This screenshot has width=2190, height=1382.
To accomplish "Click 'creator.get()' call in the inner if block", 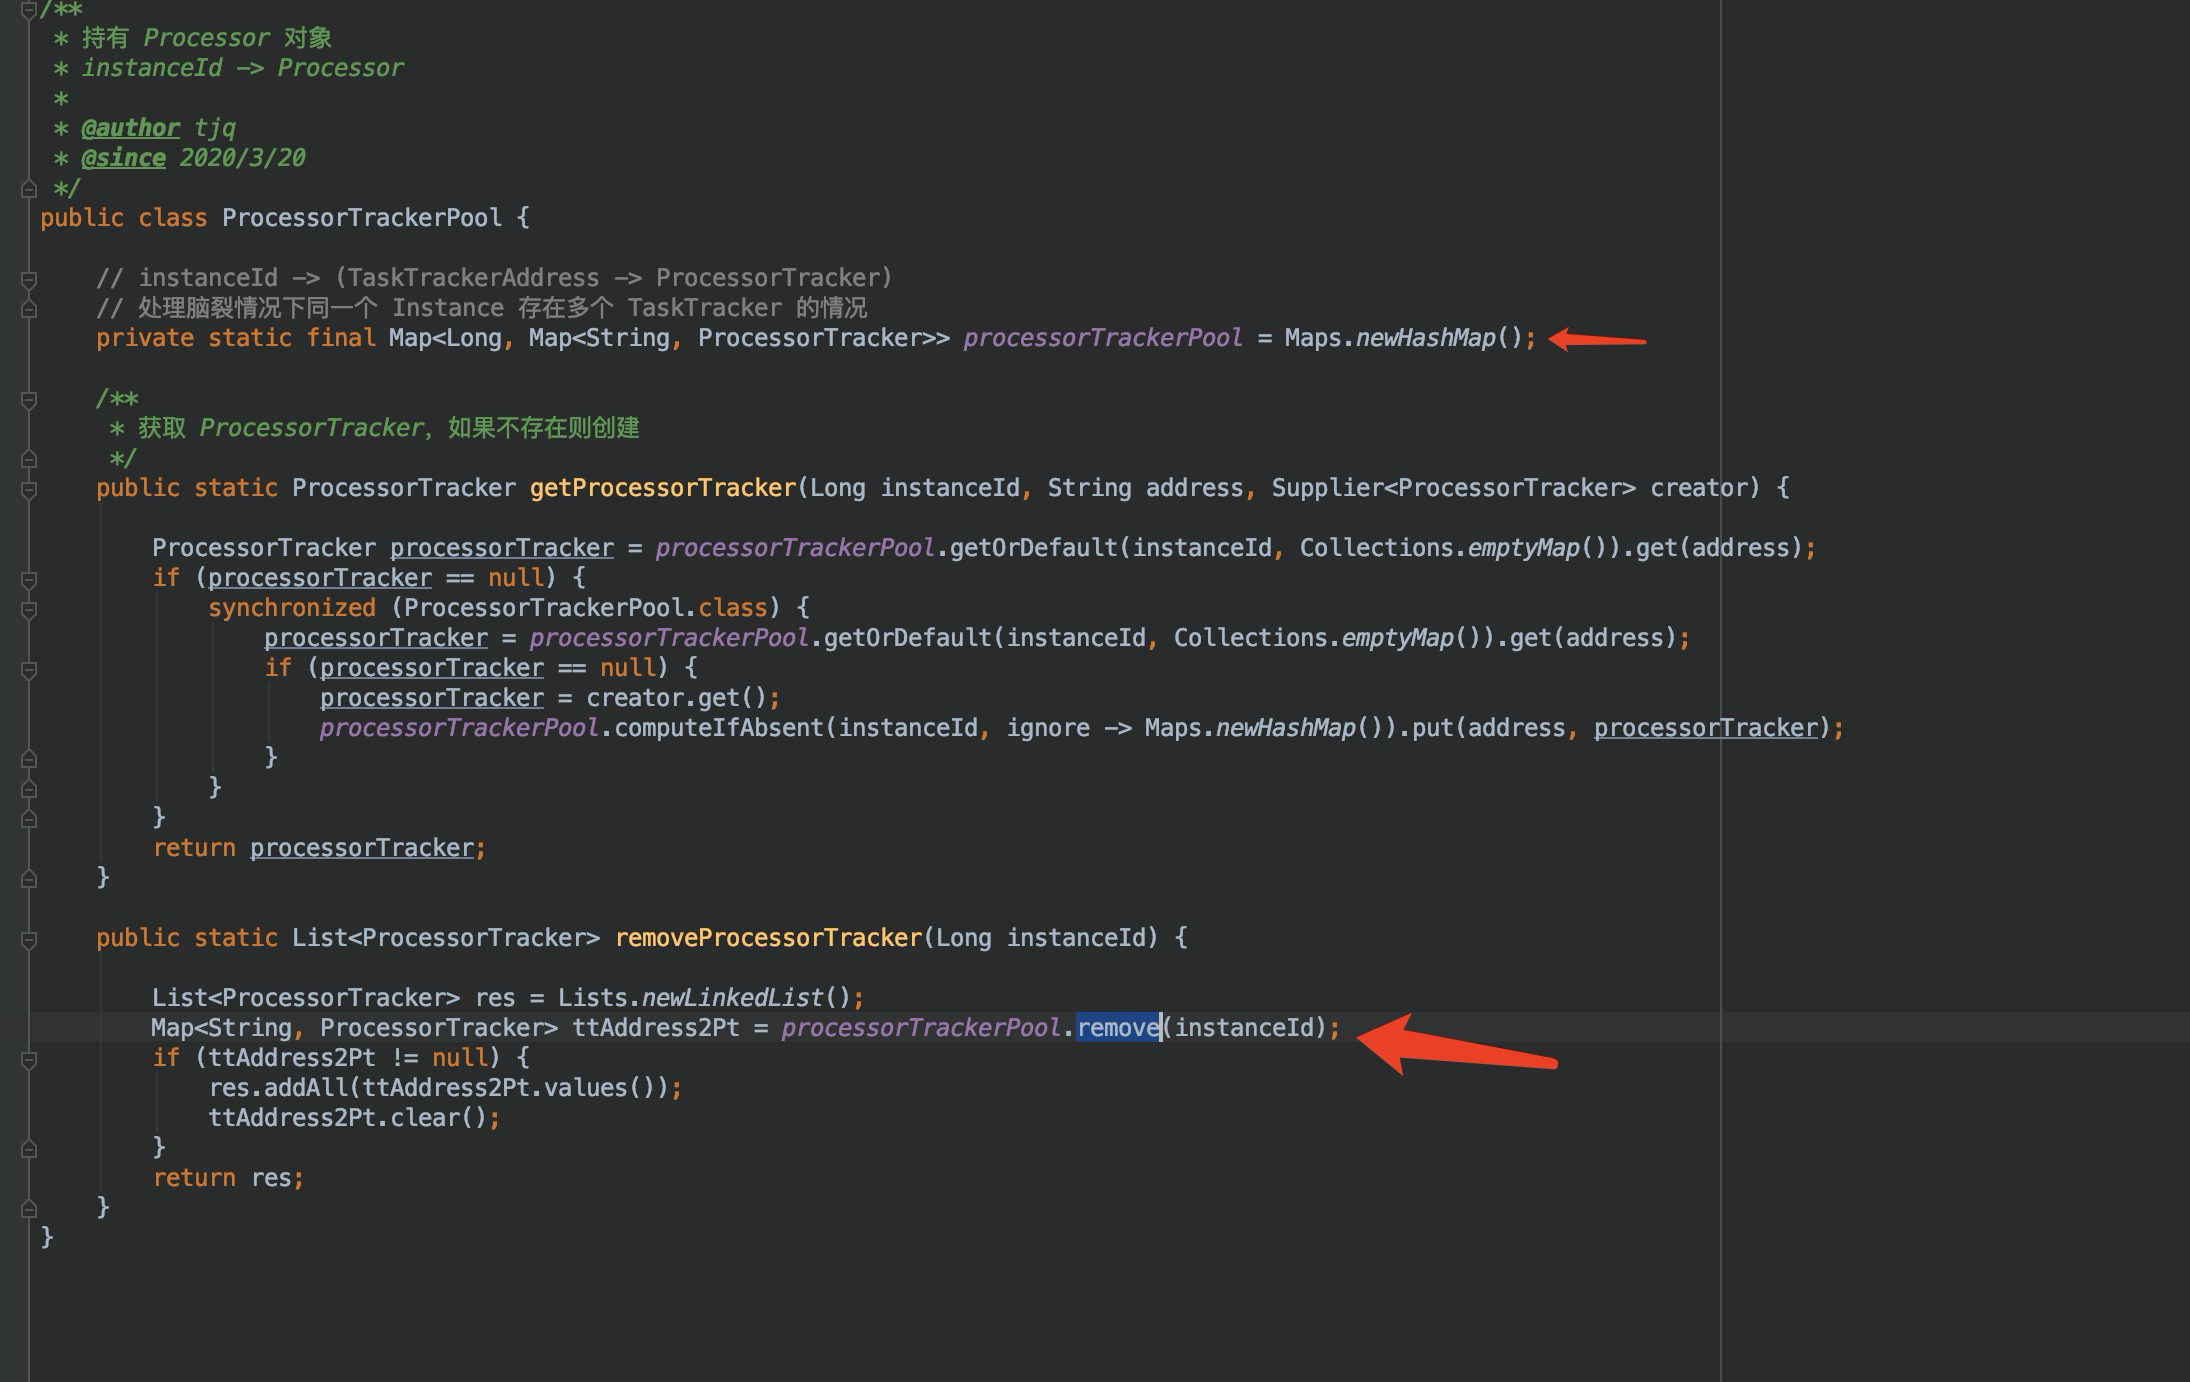I will click(676, 698).
